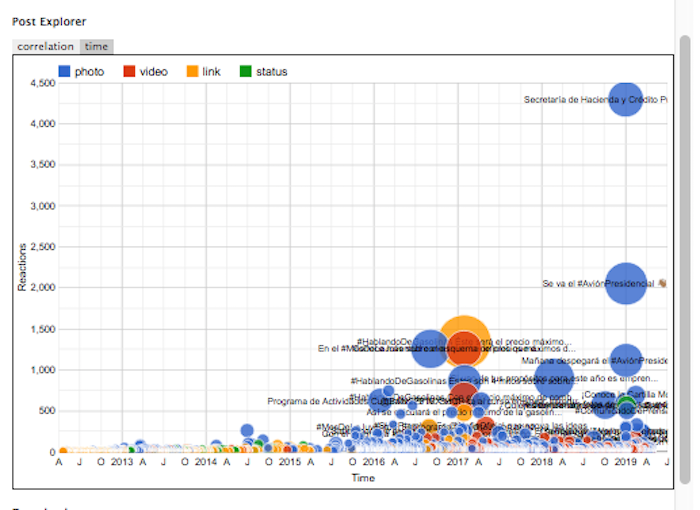Click the blue 'Mañana despegará' bubble near 2019
The image size is (700, 510).
[626, 359]
